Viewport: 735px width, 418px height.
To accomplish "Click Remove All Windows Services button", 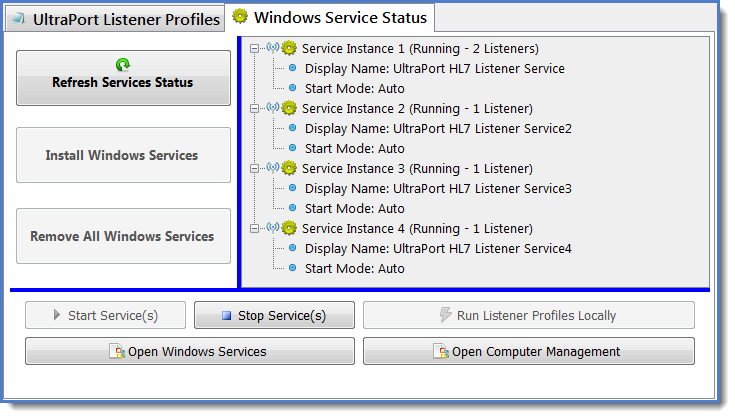I will pos(123,236).
